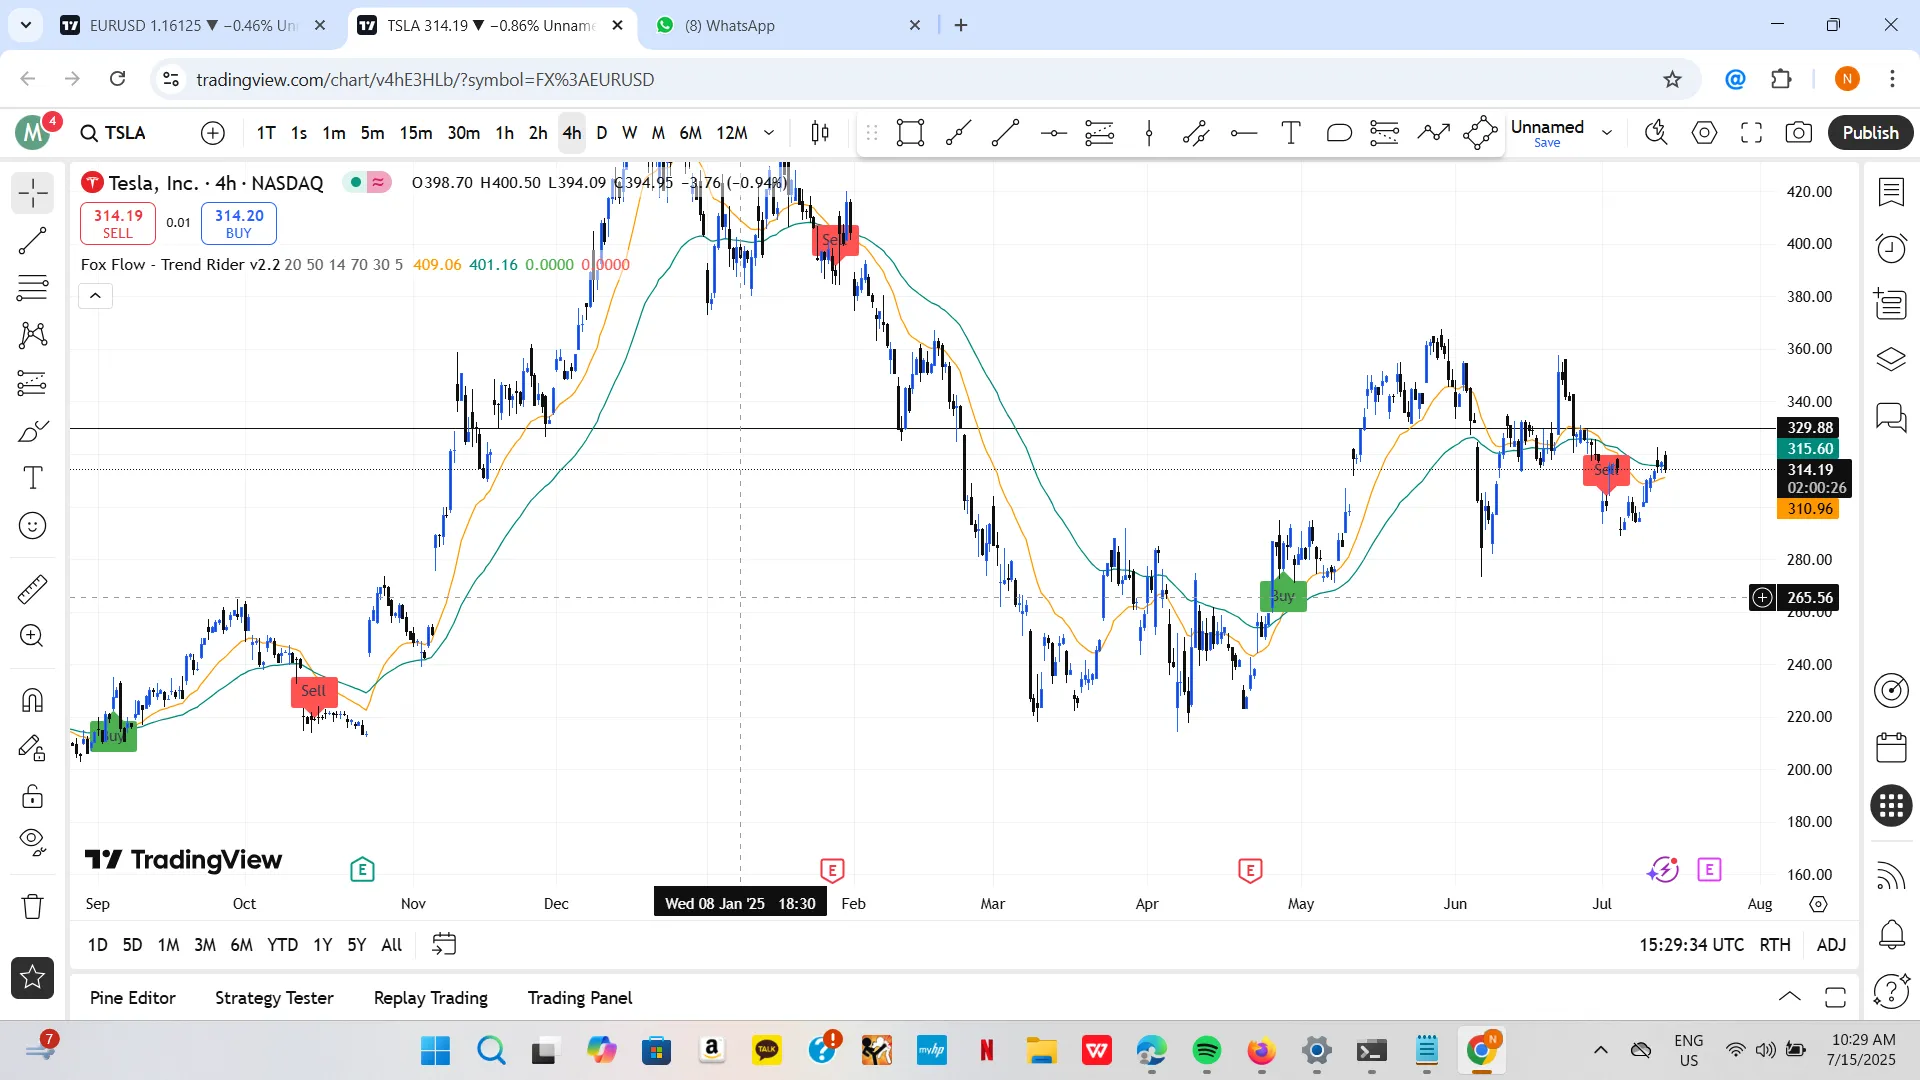Switch to the 15m timeframe
The height and width of the screenshot is (1080, 1920).
click(416, 133)
